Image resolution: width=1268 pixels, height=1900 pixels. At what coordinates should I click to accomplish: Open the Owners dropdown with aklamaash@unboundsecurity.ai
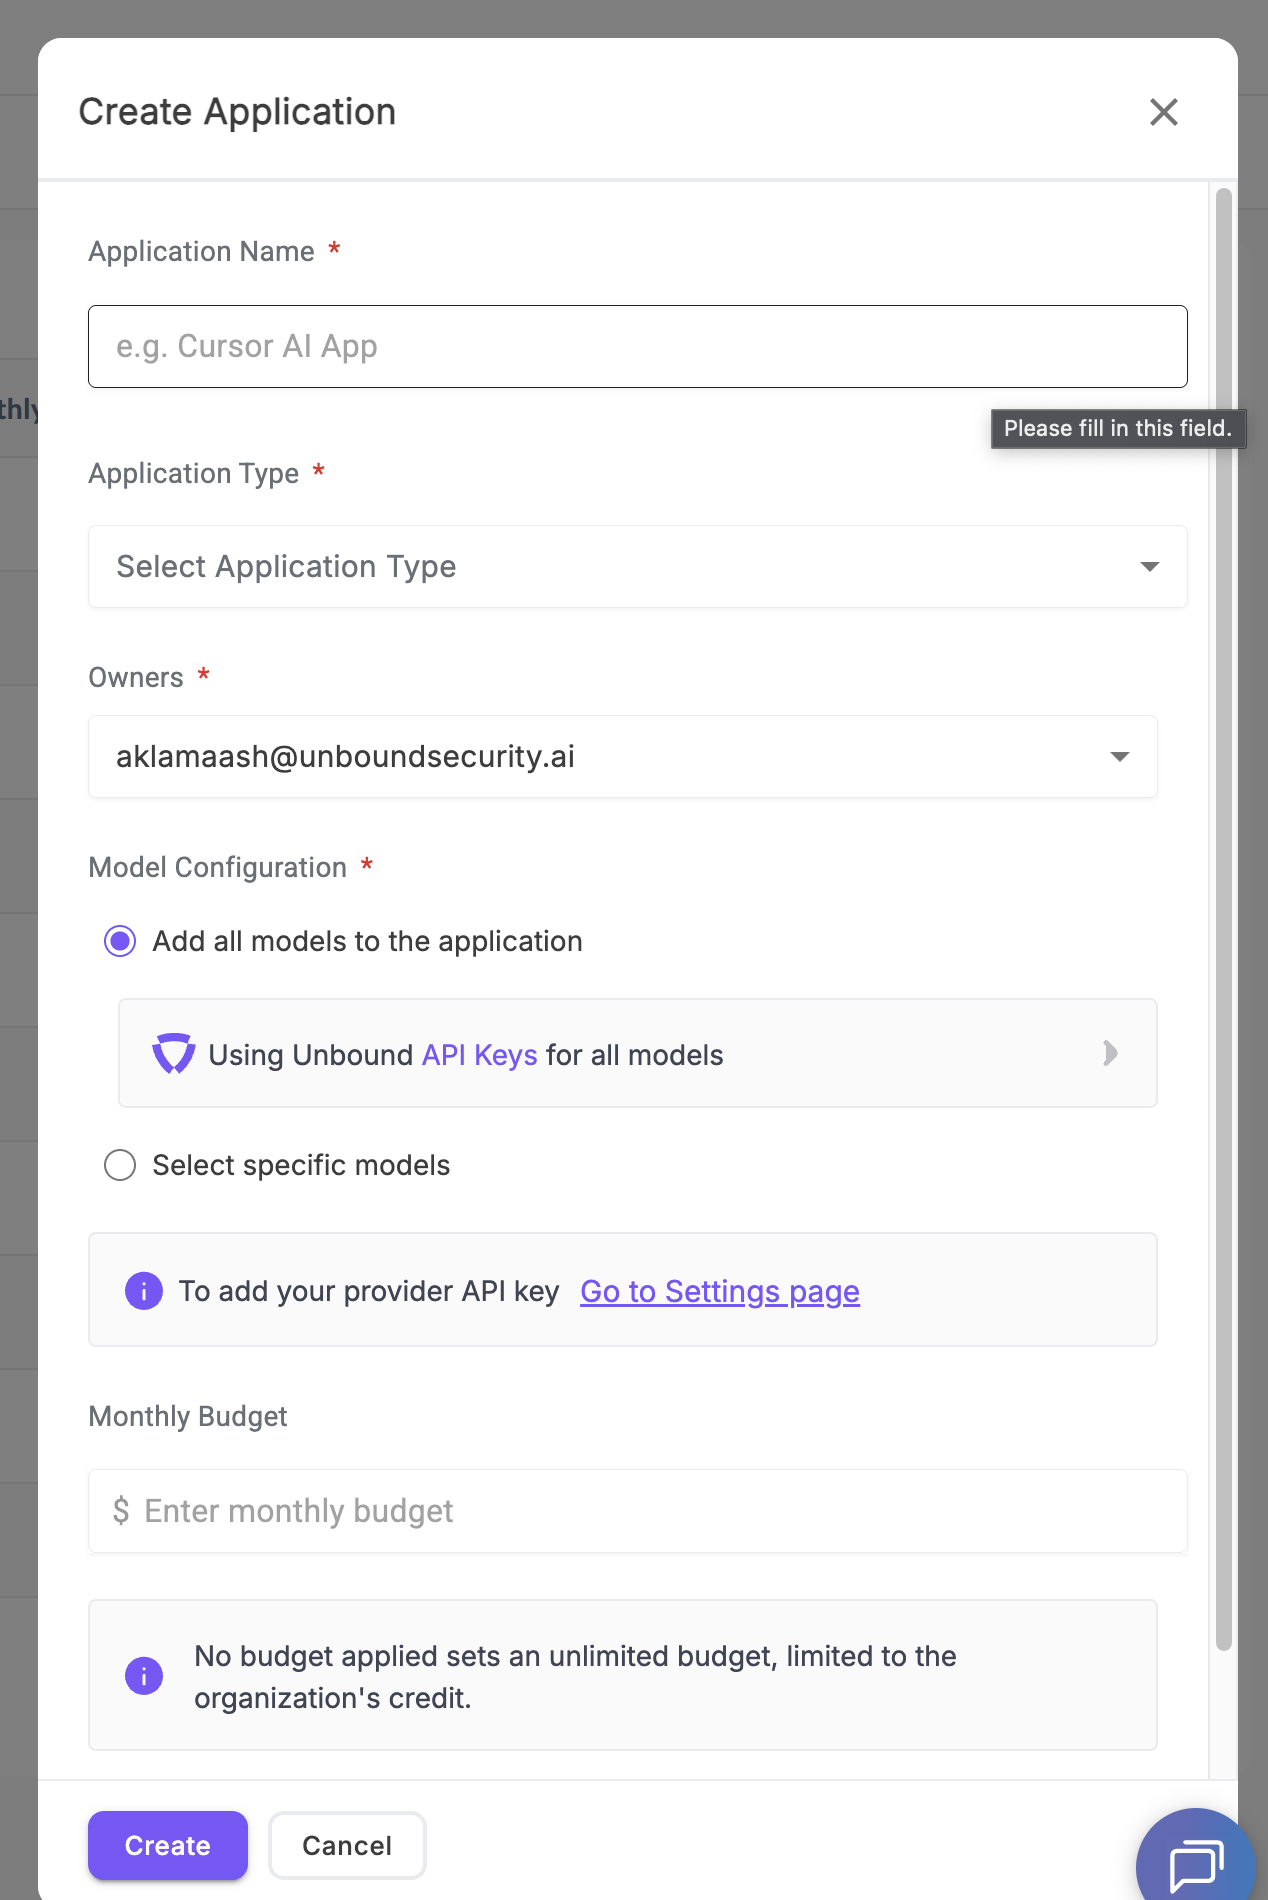623,757
